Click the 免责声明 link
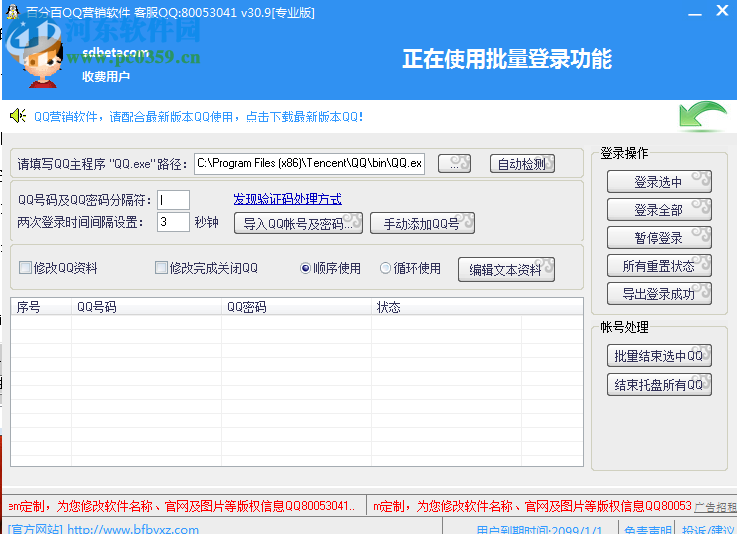737x534 pixels. (x=647, y=529)
